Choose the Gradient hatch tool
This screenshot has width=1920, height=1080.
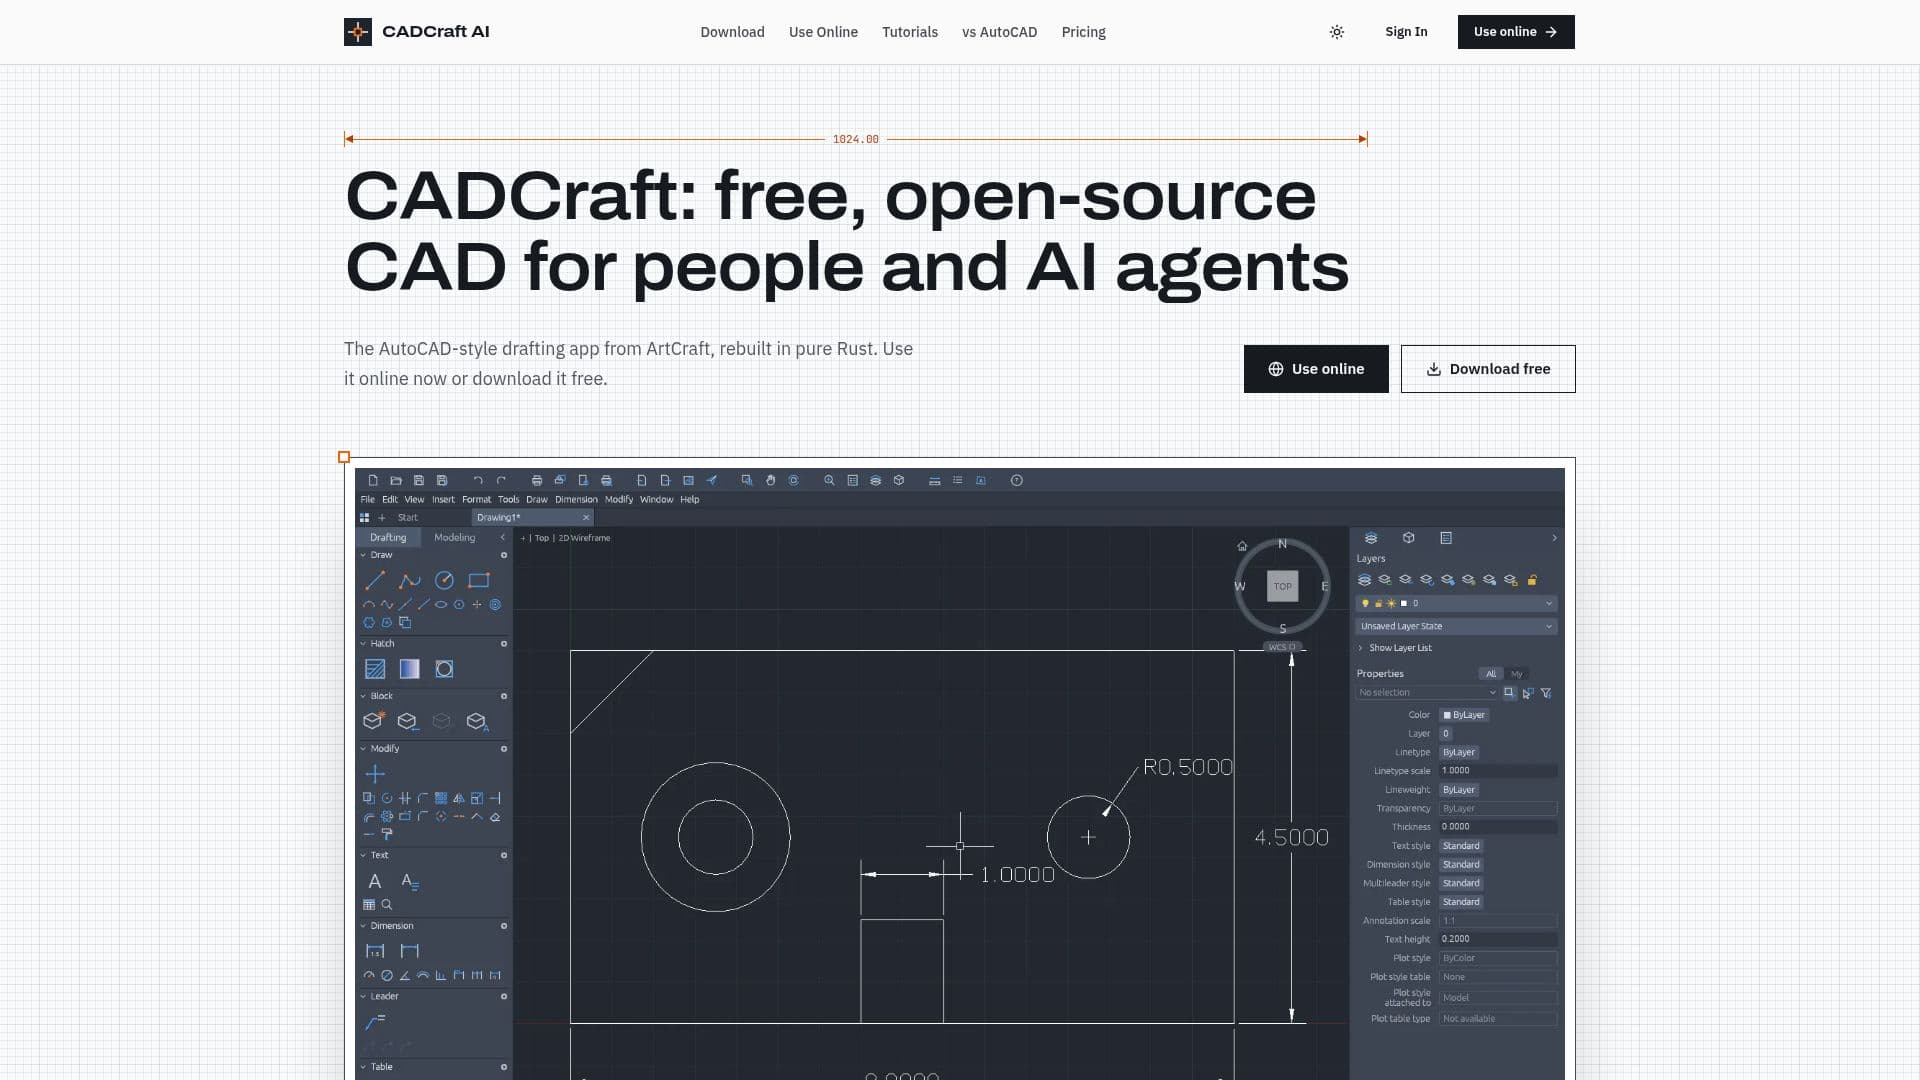pyautogui.click(x=410, y=669)
